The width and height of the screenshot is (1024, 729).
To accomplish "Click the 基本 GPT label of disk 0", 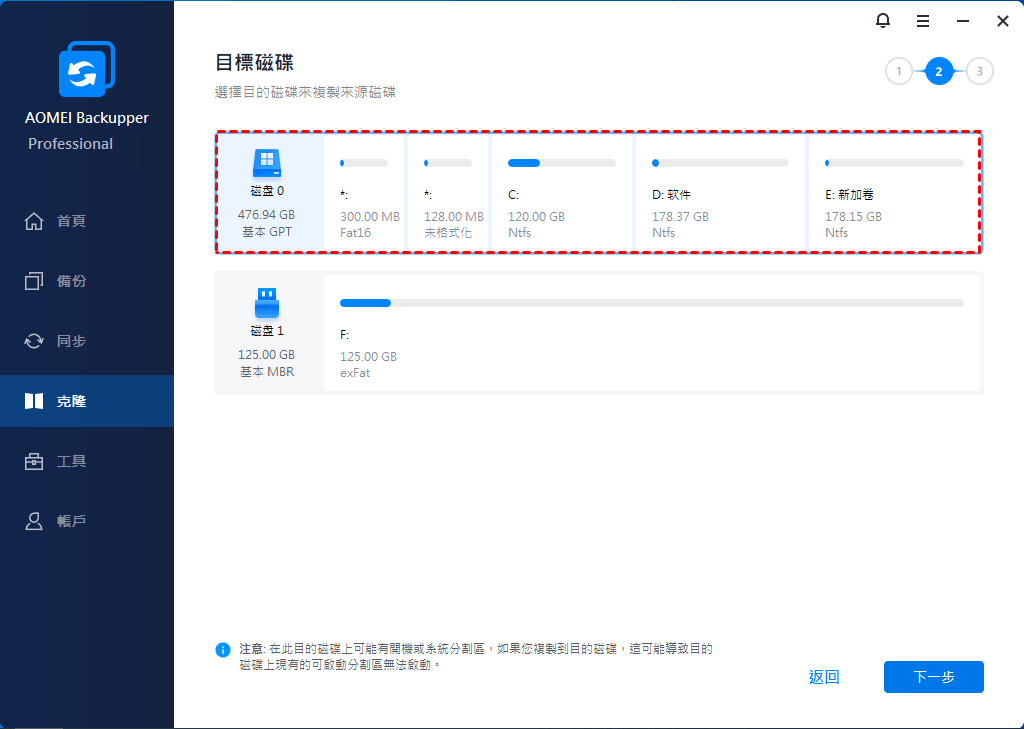I will click(266, 232).
